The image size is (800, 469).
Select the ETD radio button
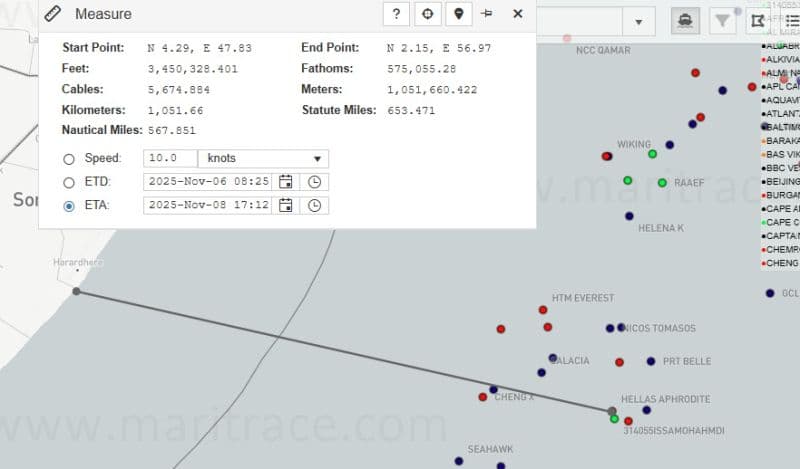pyautogui.click(x=69, y=183)
